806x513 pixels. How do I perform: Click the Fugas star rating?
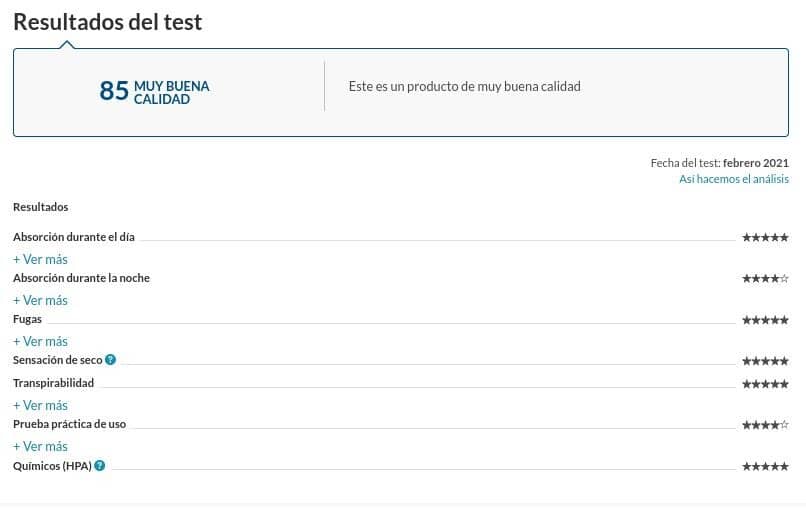tap(765, 320)
